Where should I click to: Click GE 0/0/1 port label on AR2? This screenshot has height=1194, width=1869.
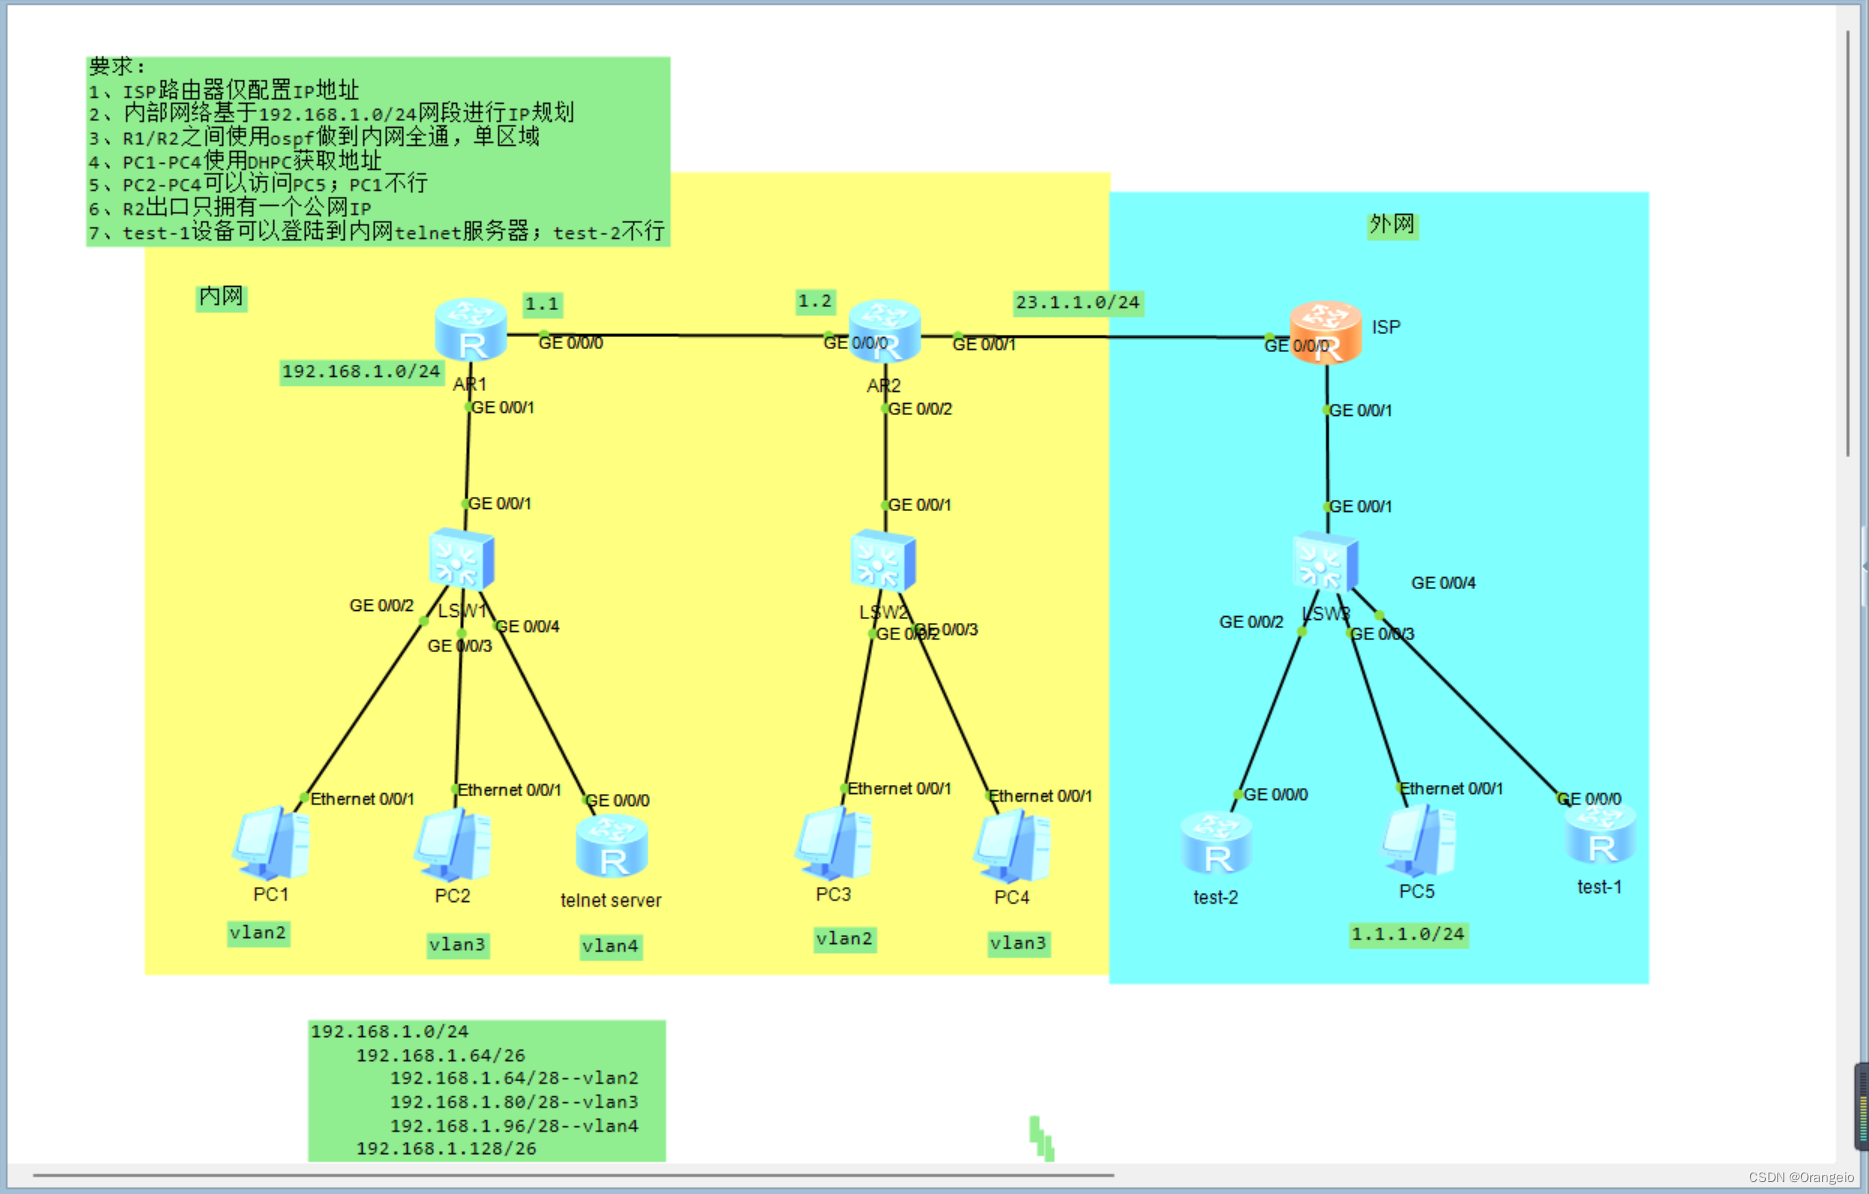(984, 344)
